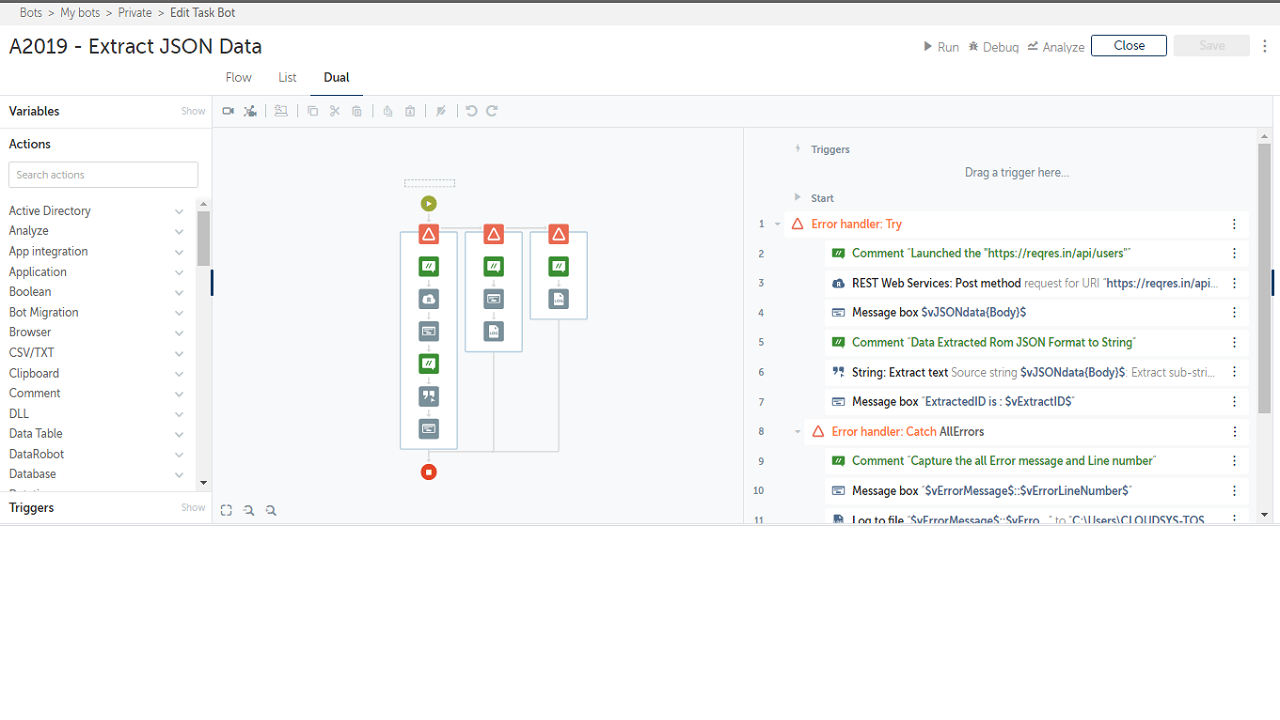Focus the Search actions field
The image size is (1280, 720).
(104, 175)
